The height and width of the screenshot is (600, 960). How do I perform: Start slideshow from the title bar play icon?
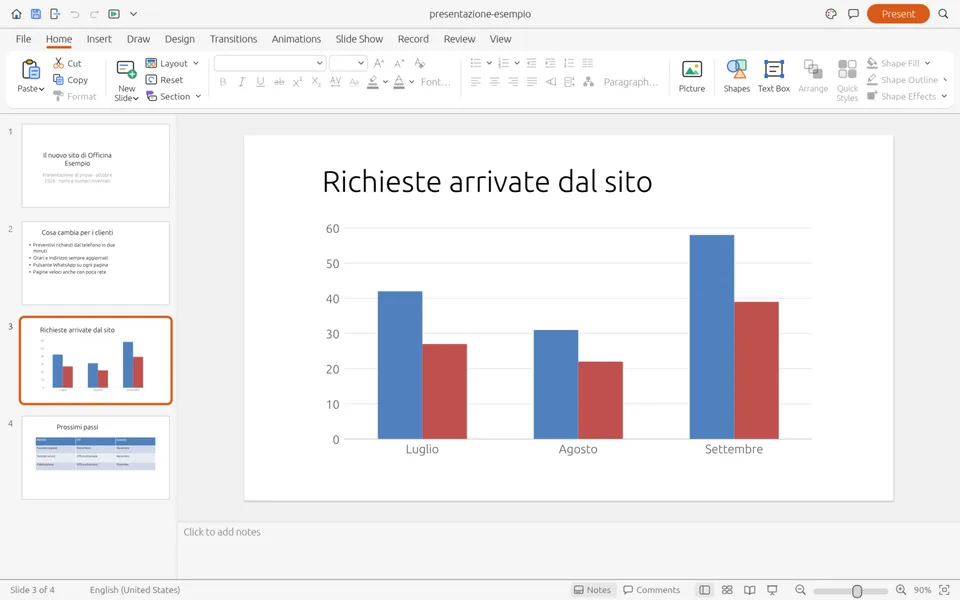pos(114,13)
